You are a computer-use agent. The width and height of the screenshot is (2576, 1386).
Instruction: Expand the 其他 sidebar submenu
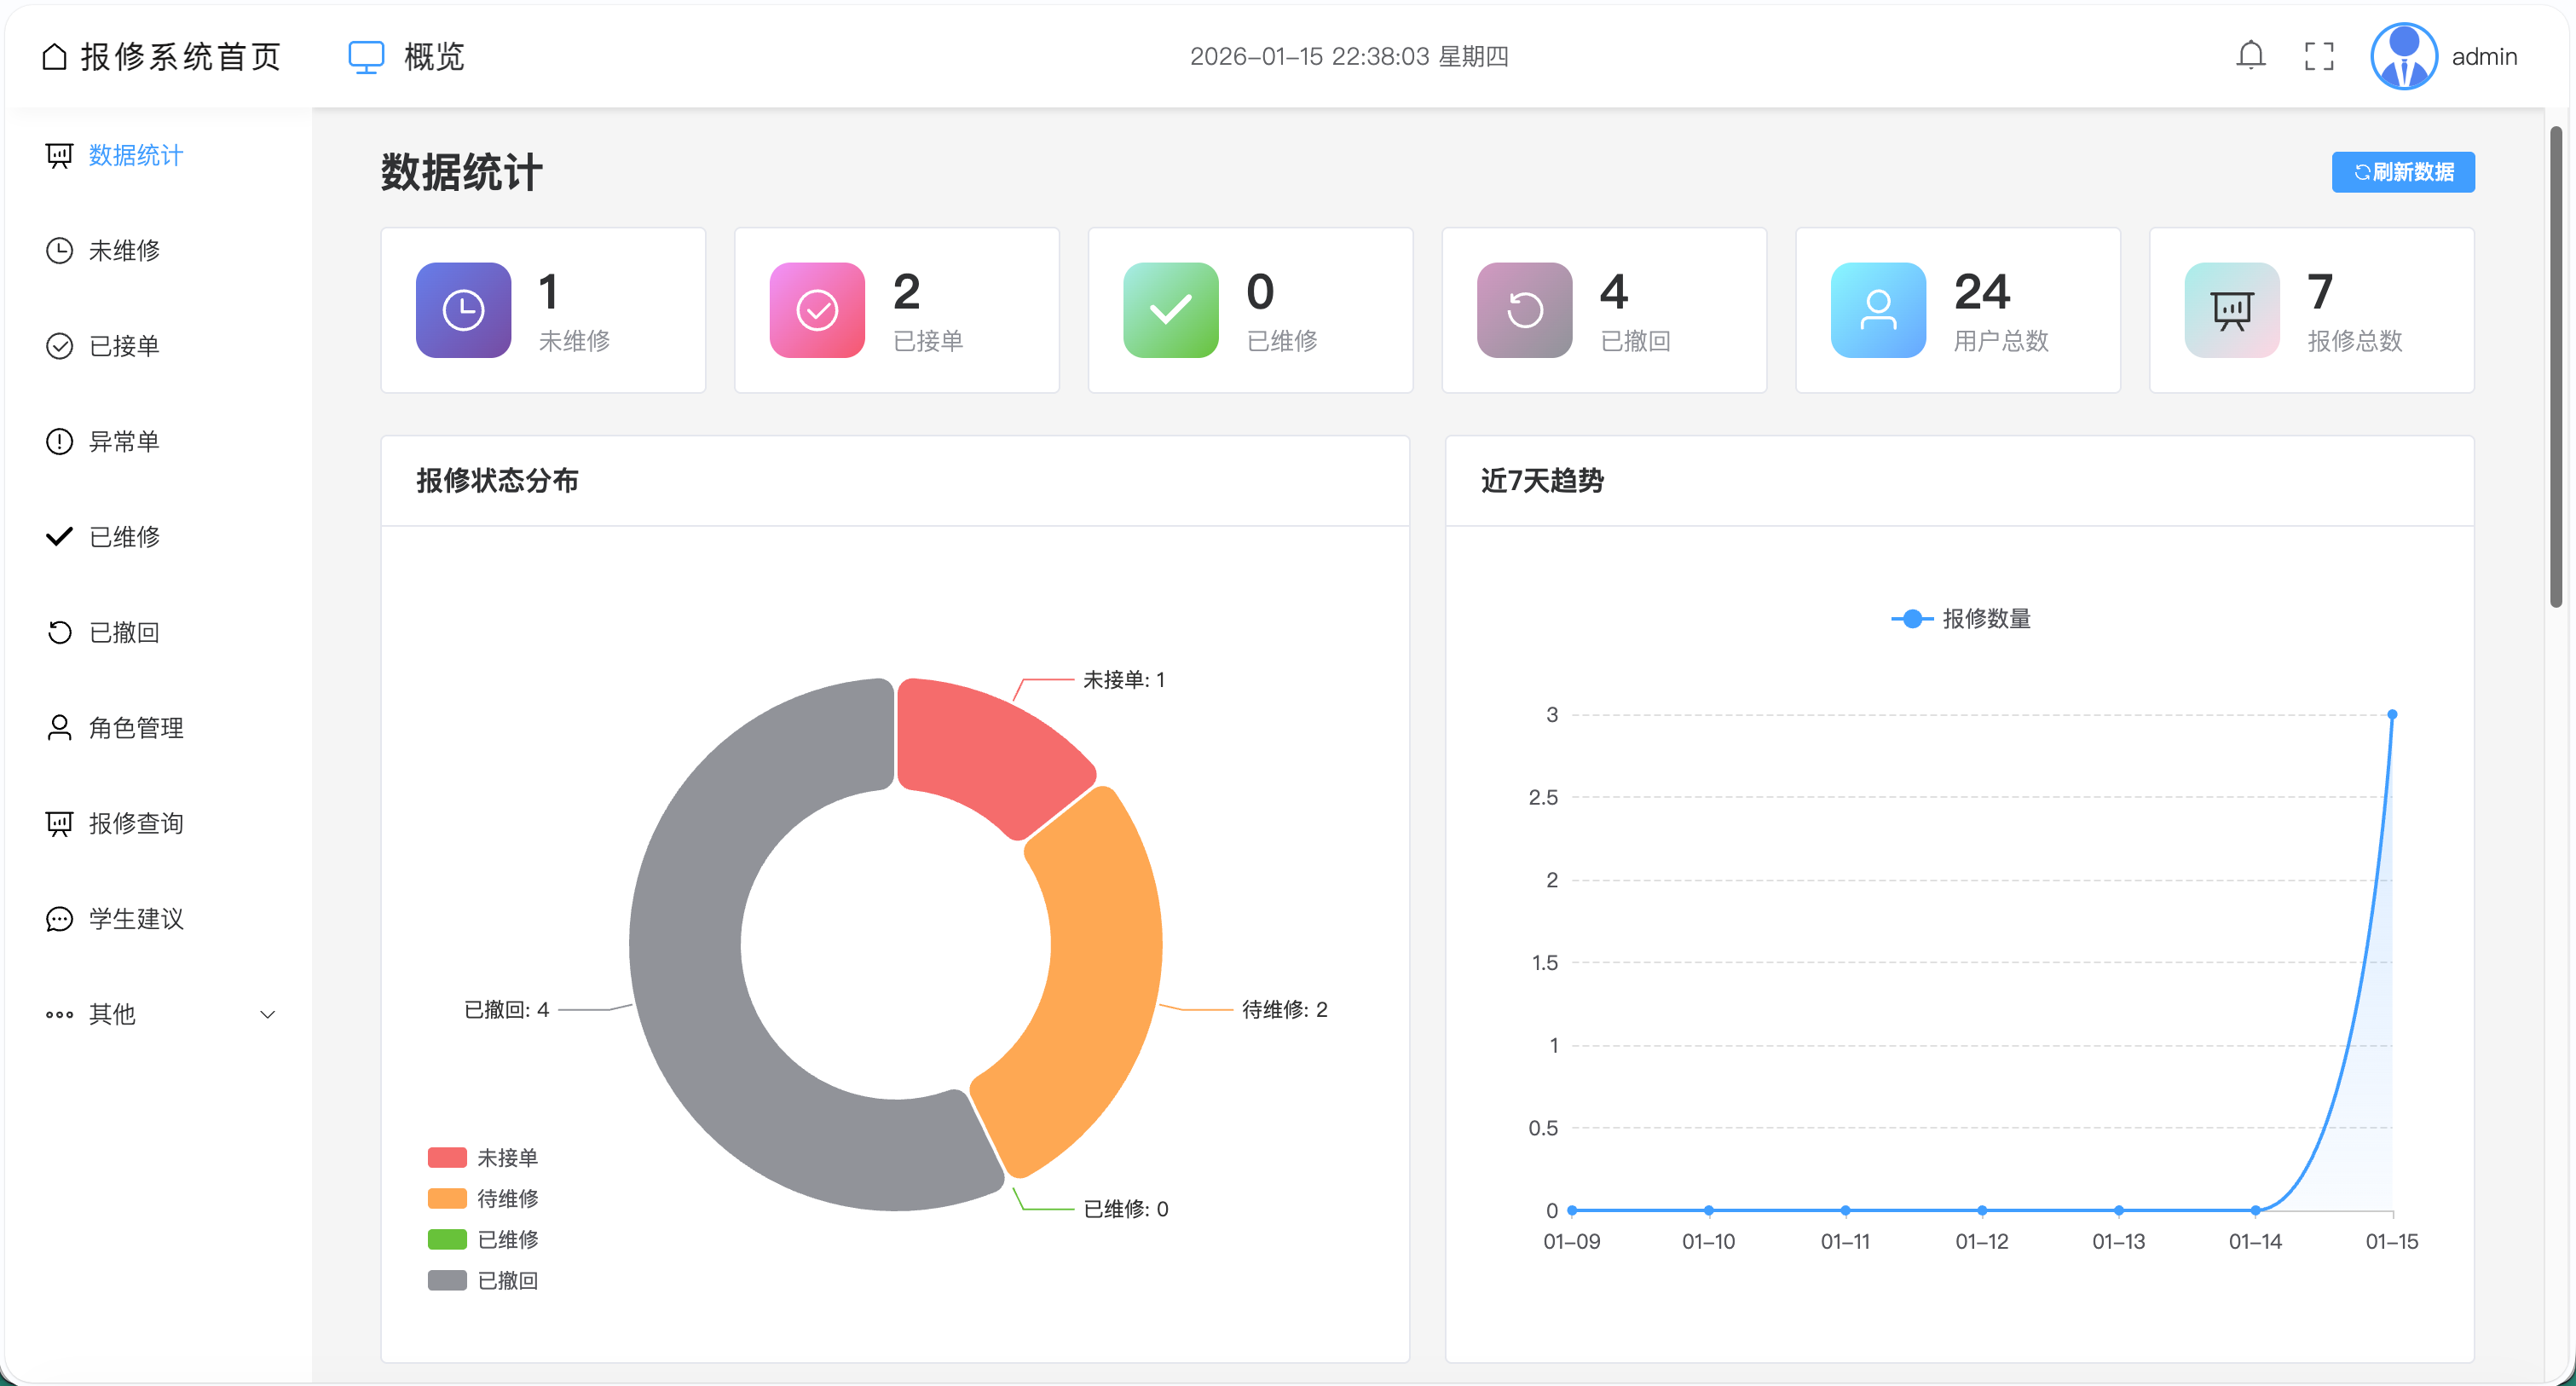(112, 1014)
